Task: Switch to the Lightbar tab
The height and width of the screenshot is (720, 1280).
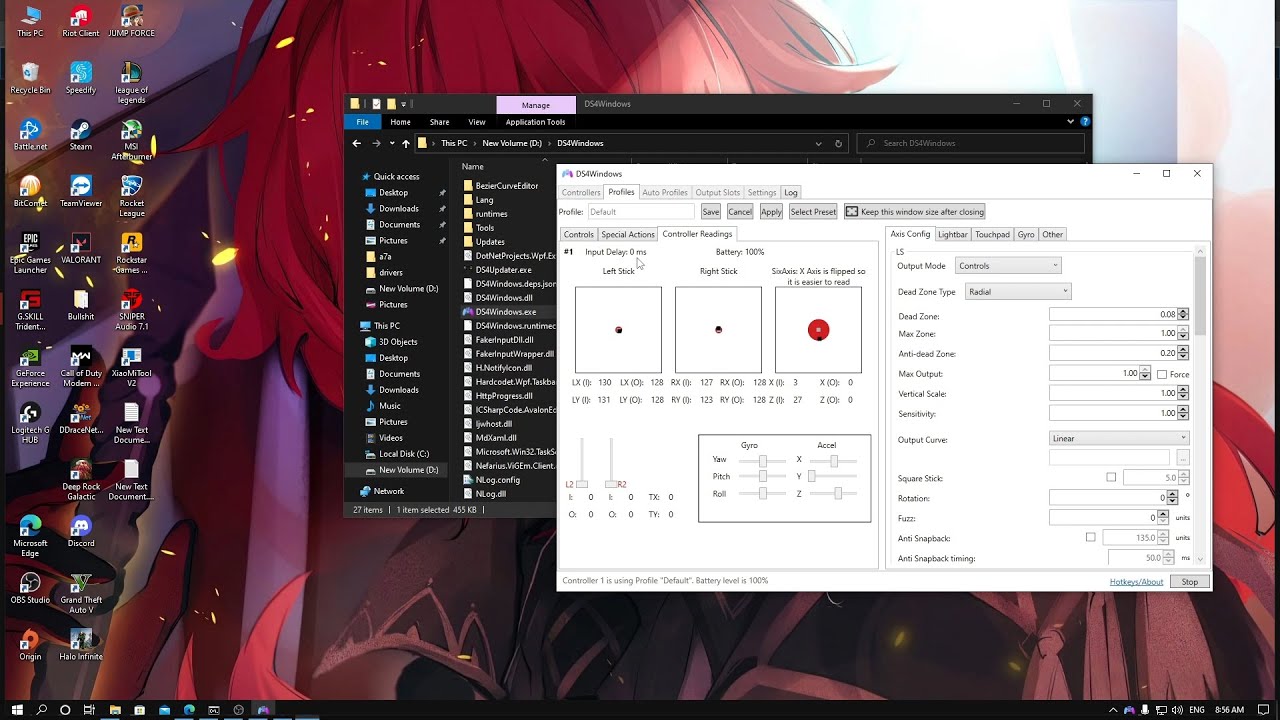Action: coord(952,234)
